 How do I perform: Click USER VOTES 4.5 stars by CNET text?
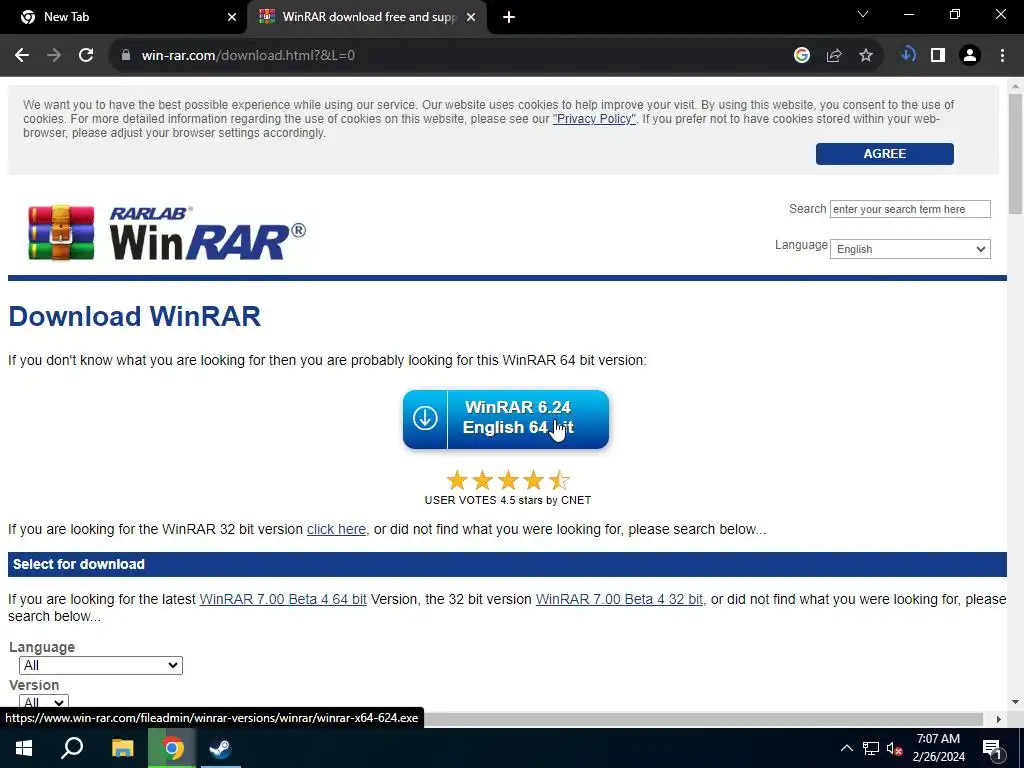point(507,500)
